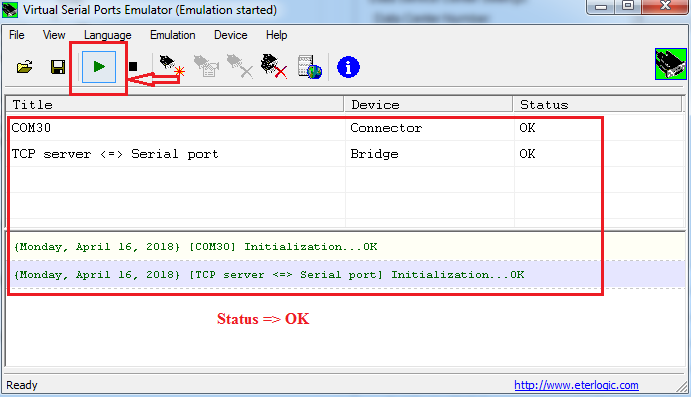The width and height of the screenshot is (691, 397).
Task: Click the Save floppy disk icon
Action: 58,67
